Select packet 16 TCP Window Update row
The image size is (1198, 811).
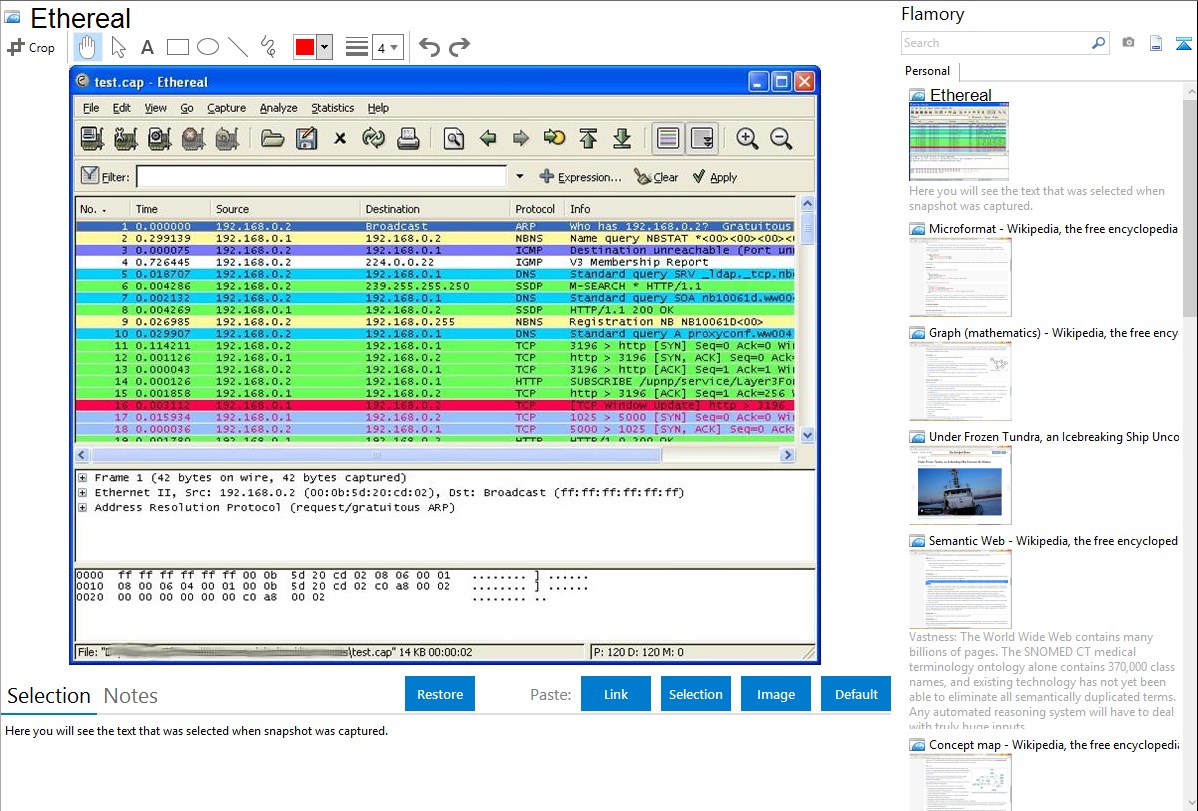[x=435, y=405]
